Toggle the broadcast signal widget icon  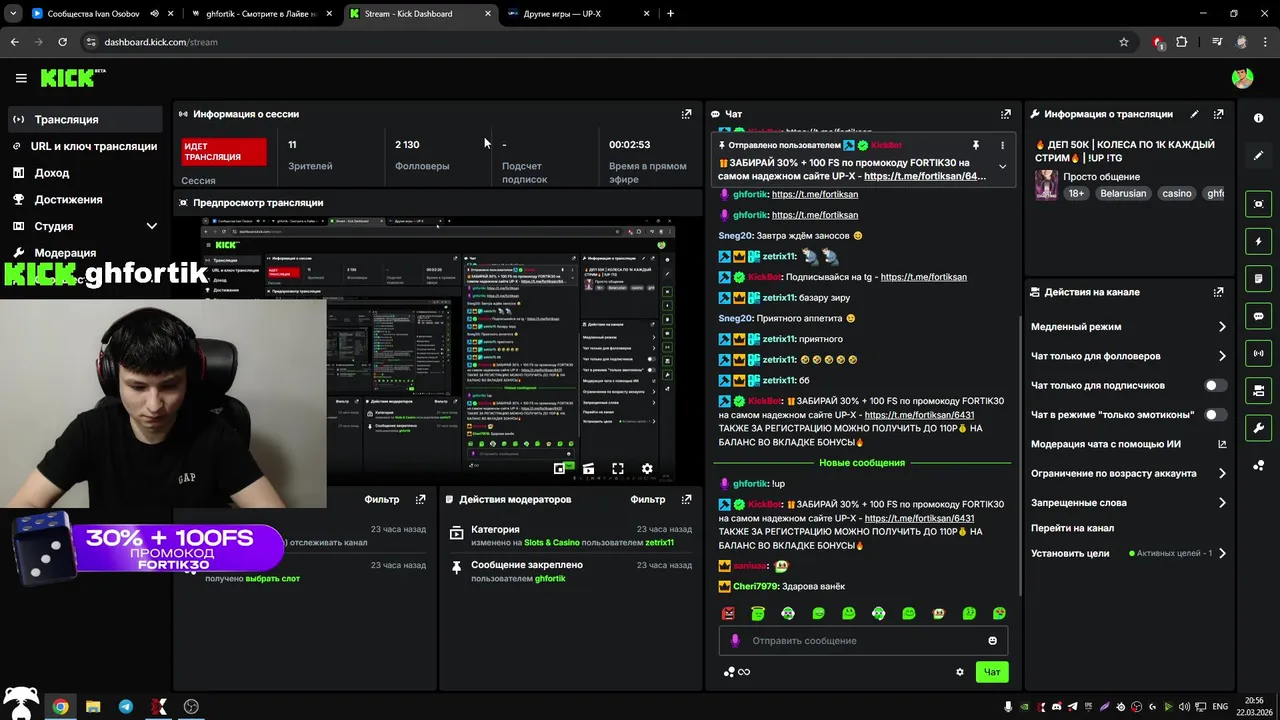tap(1258, 353)
